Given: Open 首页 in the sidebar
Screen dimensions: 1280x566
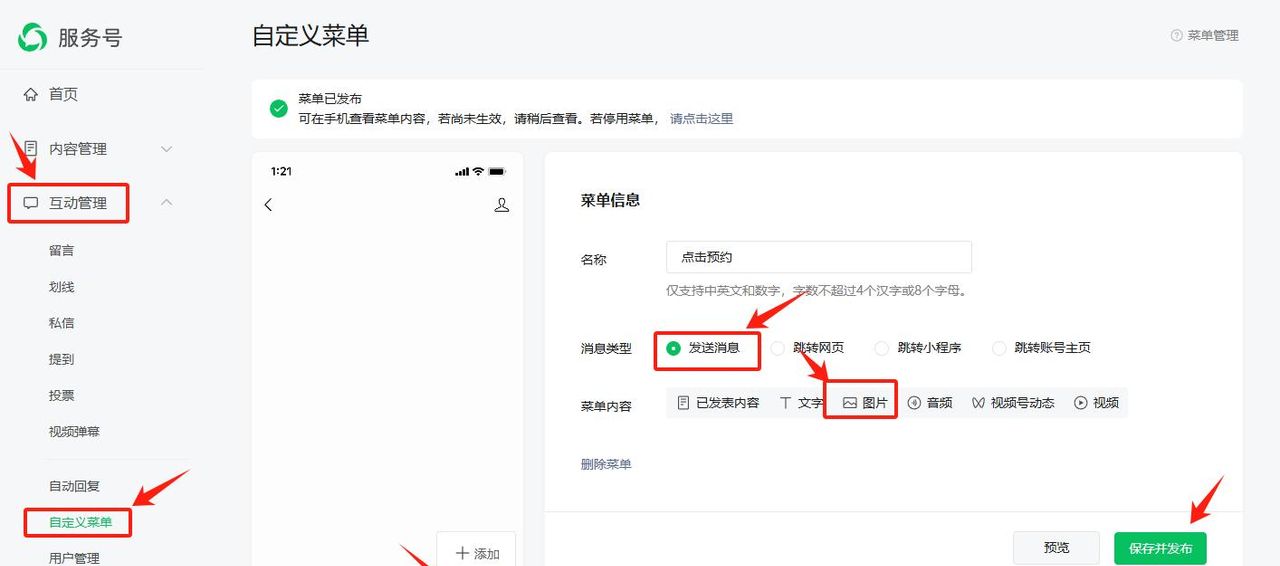Looking at the screenshot, I should coord(63,94).
